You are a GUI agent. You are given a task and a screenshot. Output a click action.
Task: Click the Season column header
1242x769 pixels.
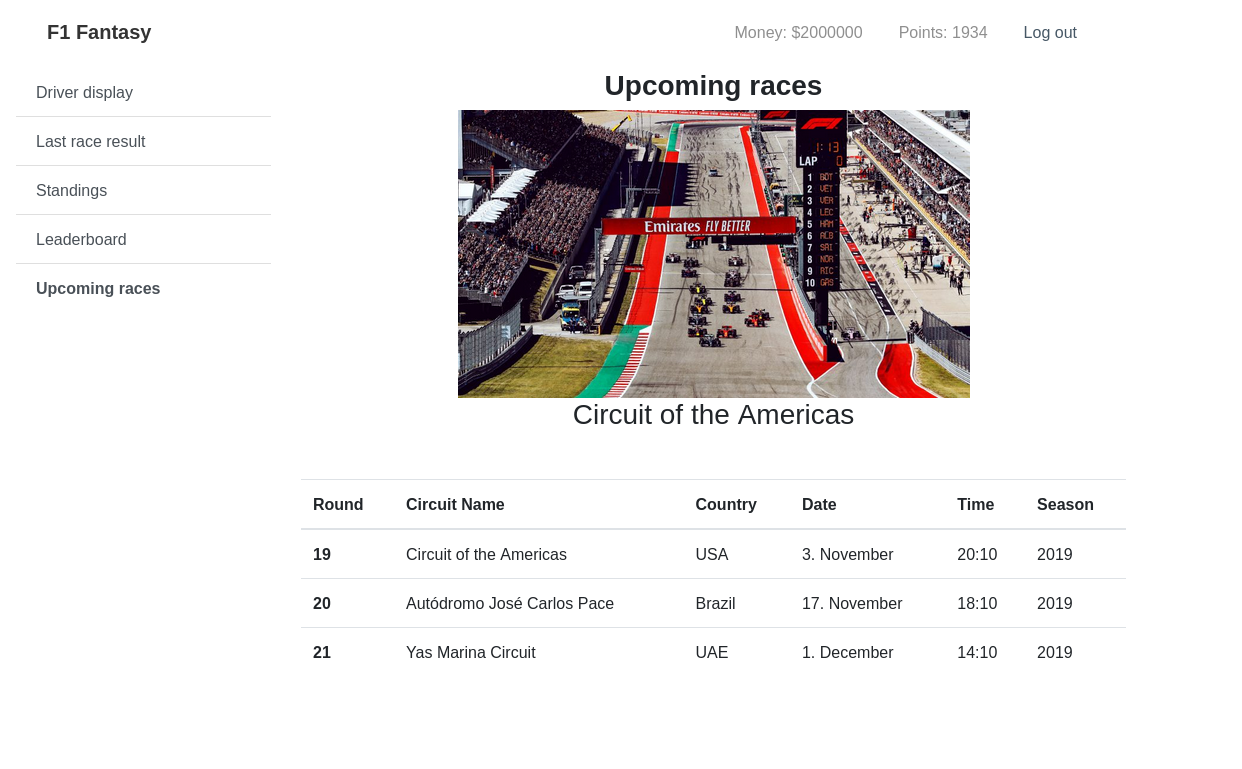1065,504
